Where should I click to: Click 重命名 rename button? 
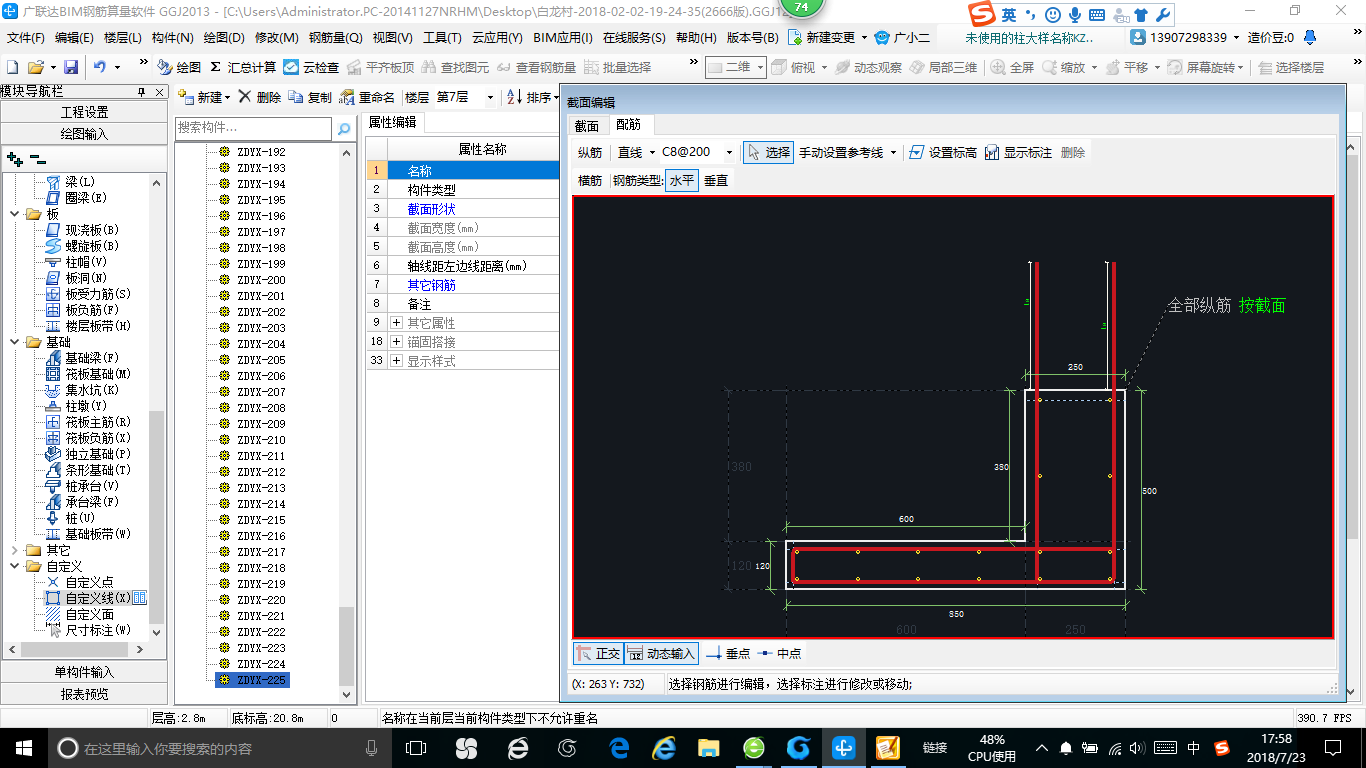click(367, 97)
